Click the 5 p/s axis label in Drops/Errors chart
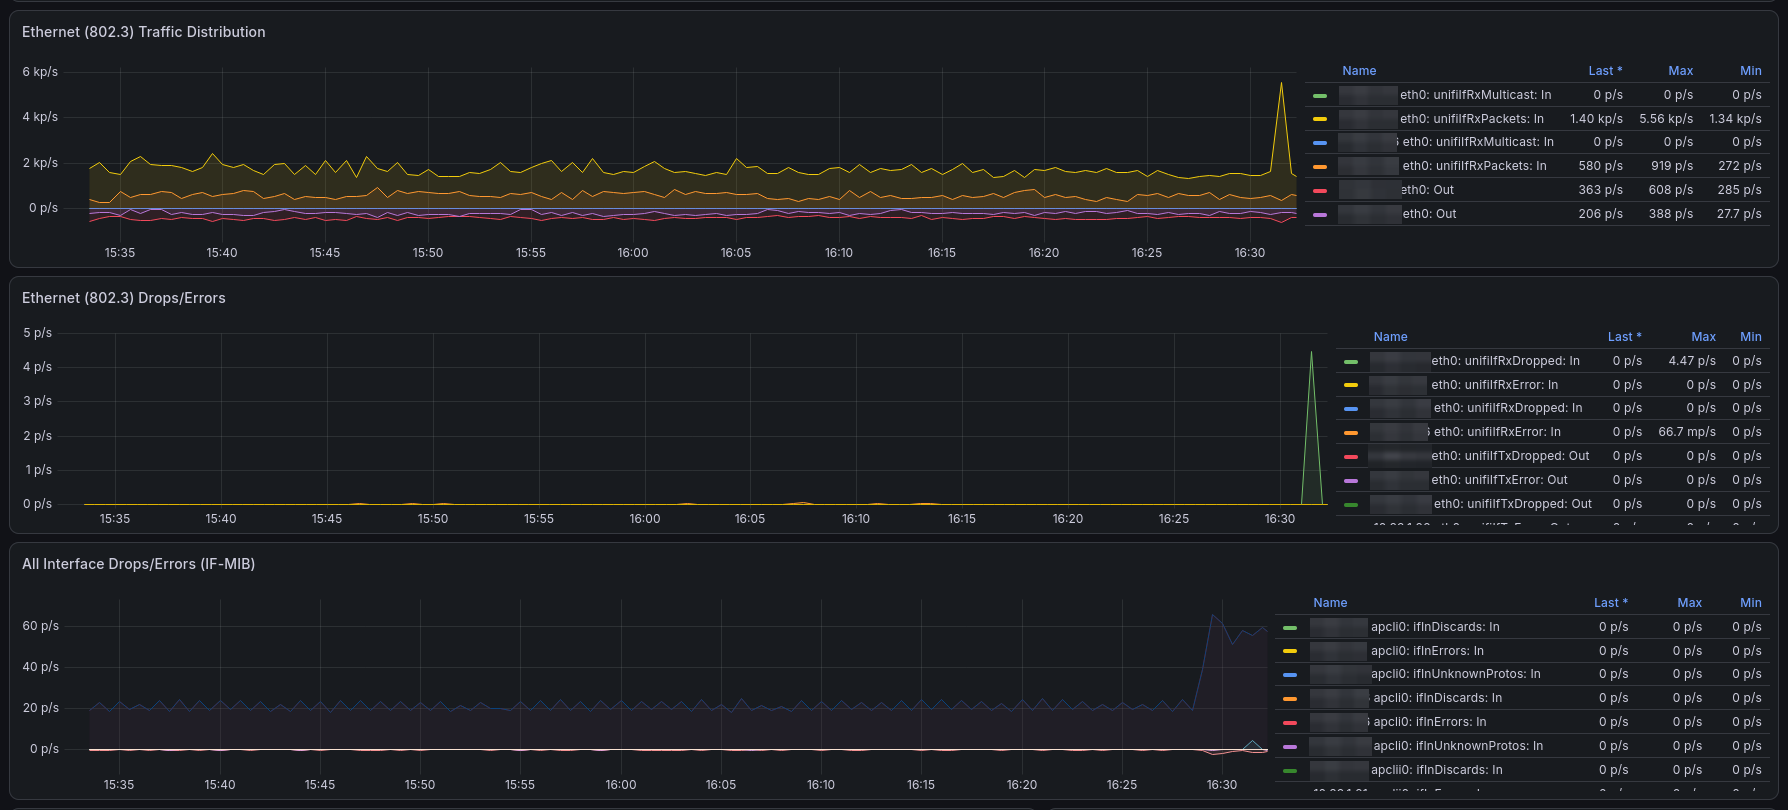Image resolution: width=1788 pixels, height=810 pixels. [37, 333]
